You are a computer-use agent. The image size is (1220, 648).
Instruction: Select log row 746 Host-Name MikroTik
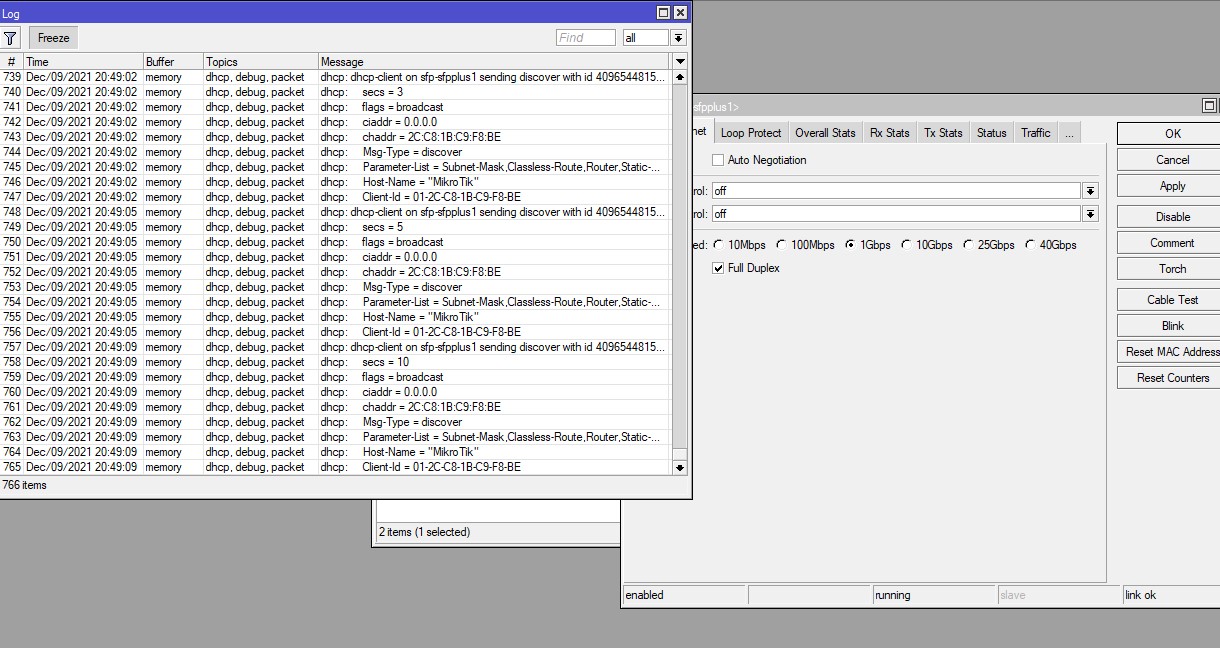pyautogui.click(x=336, y=182)
